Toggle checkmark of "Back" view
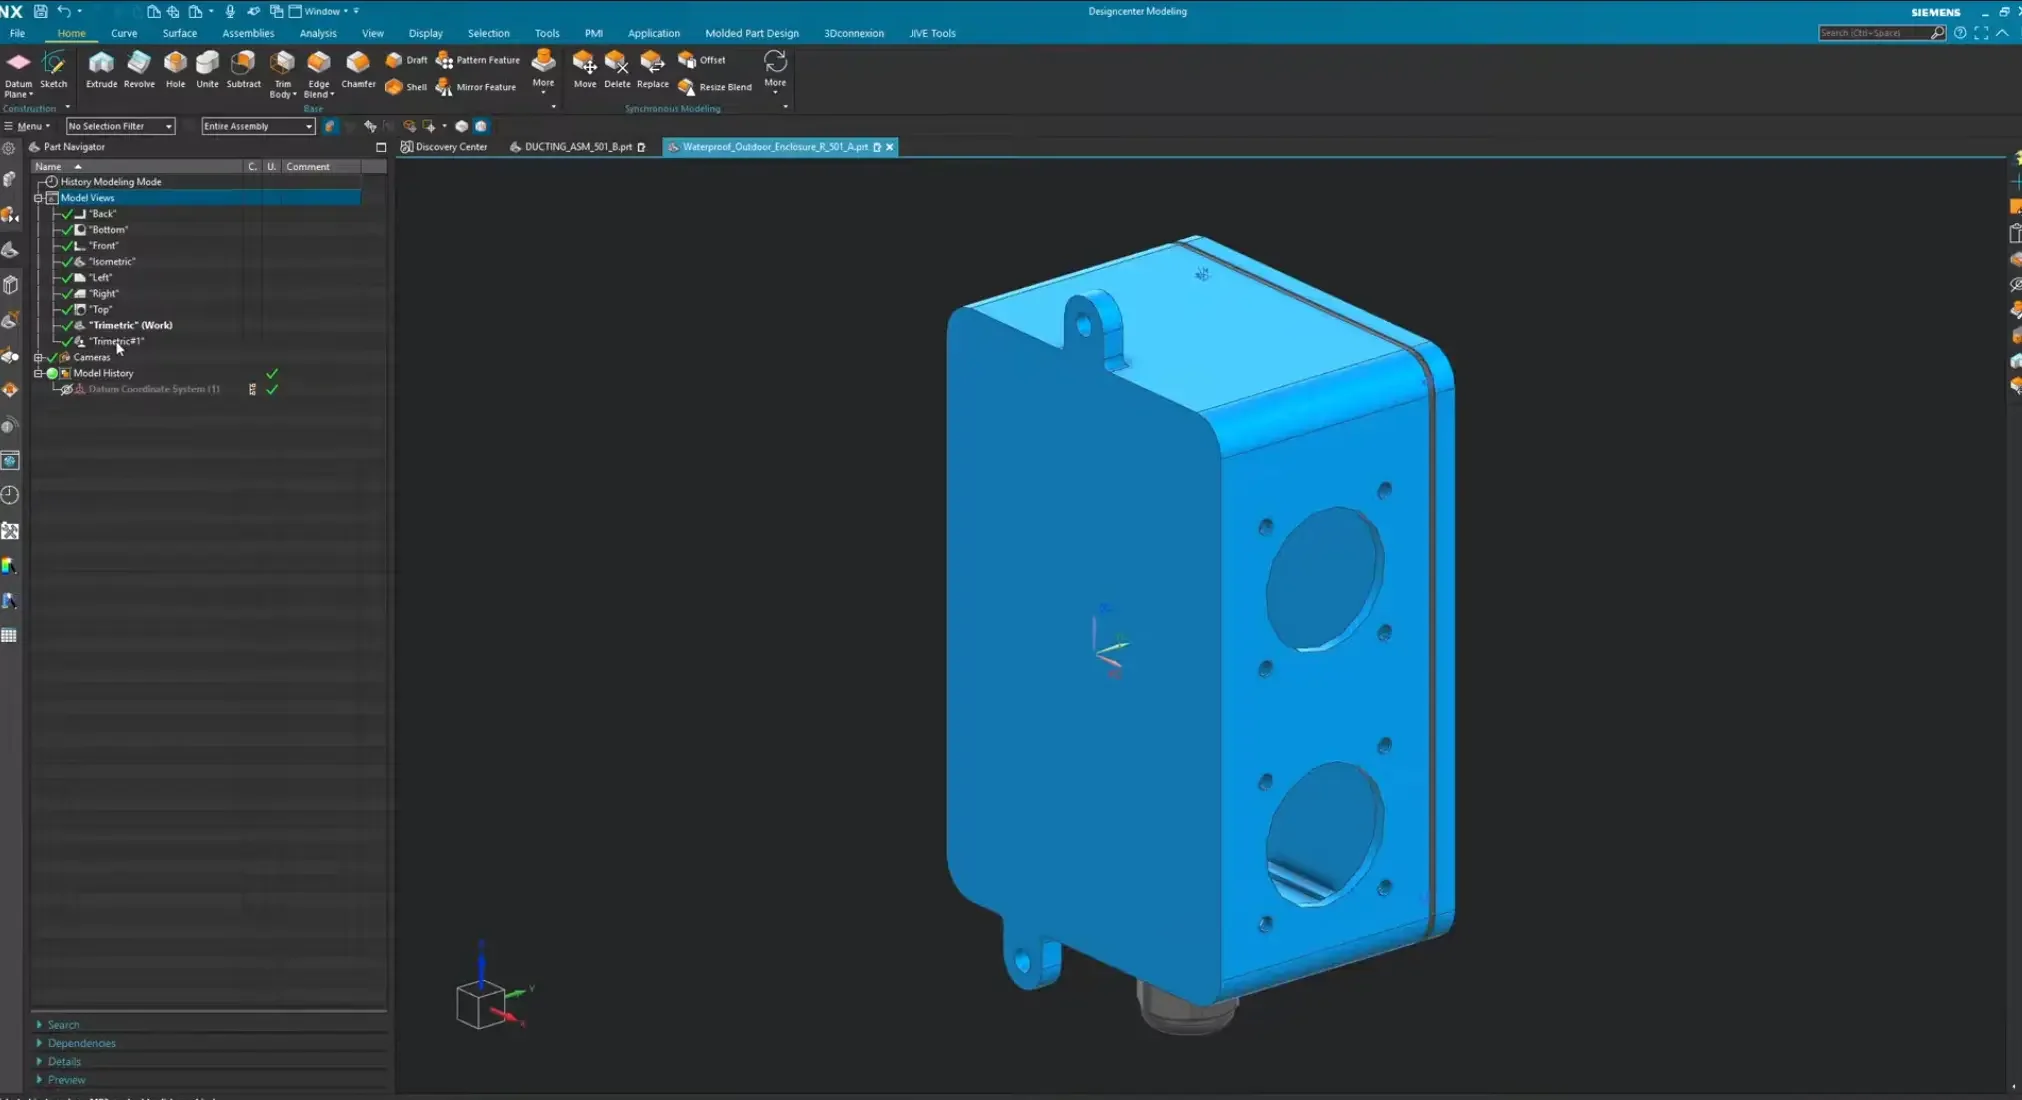The height and width of the screenshot is (1100, 2022). pos(68,214)
